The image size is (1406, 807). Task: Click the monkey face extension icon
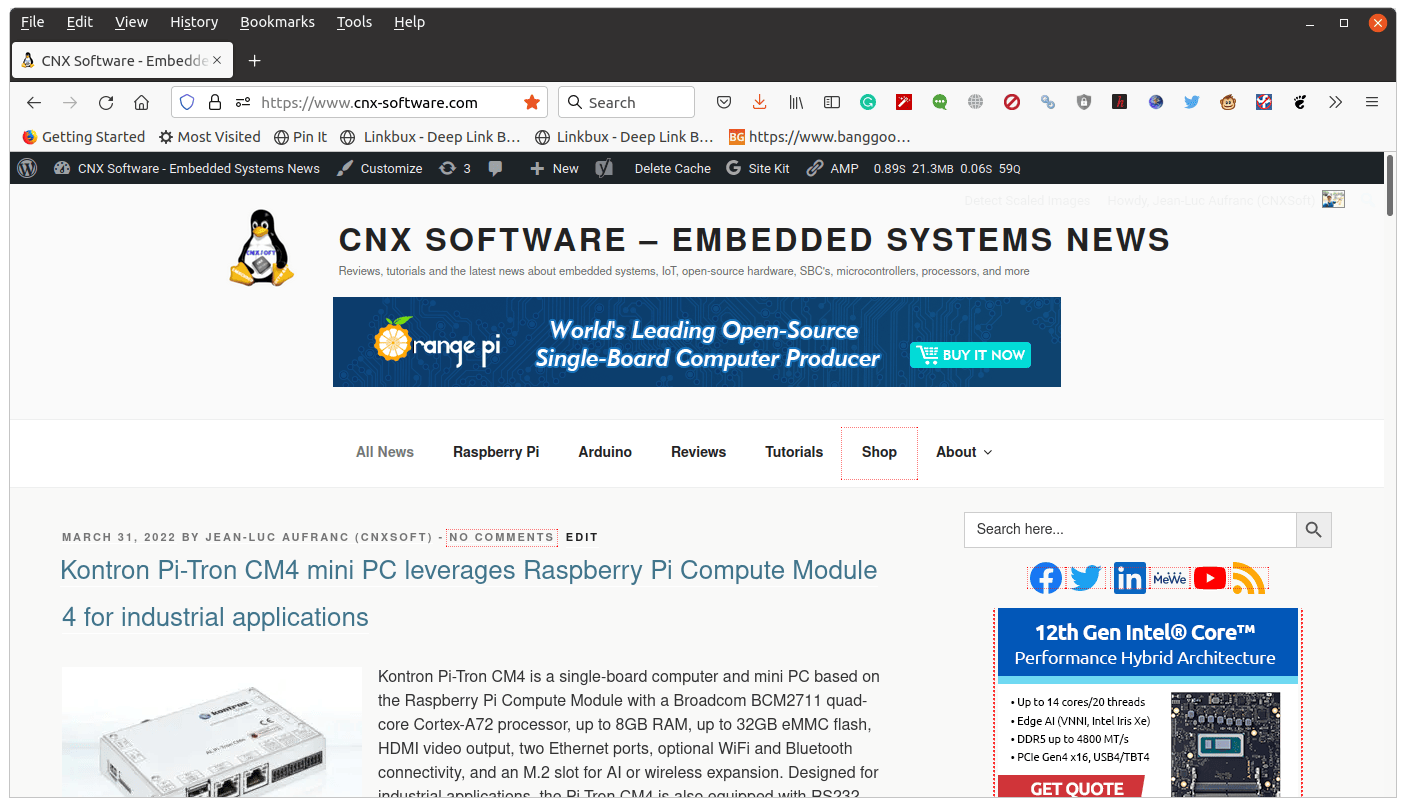click(1228, 102)
